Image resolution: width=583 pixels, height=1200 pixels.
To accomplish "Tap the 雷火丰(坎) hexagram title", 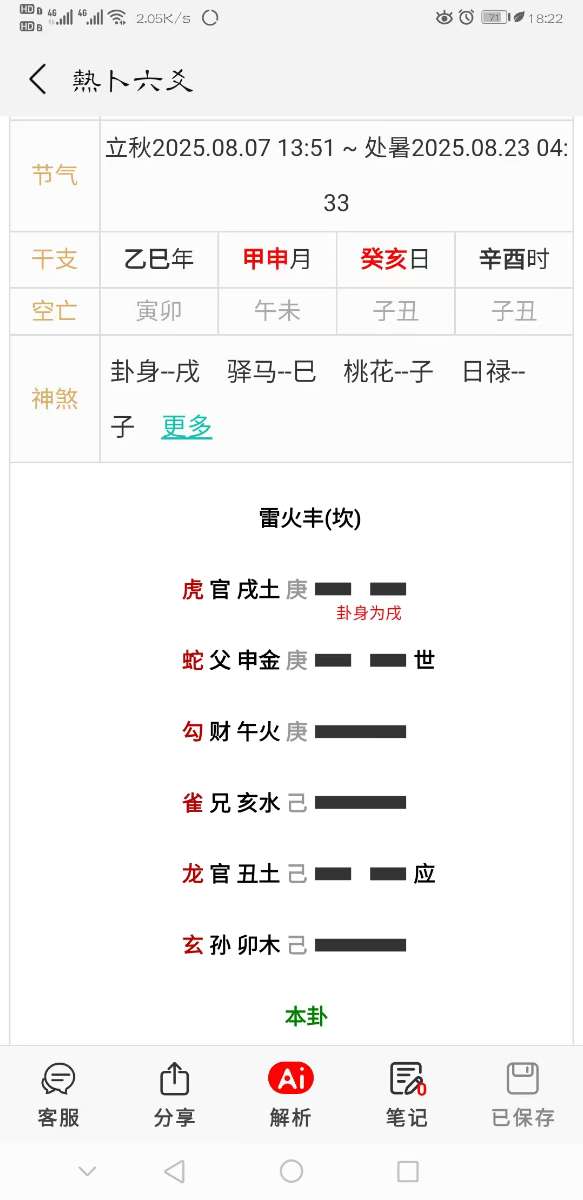I will click(310, 518).
